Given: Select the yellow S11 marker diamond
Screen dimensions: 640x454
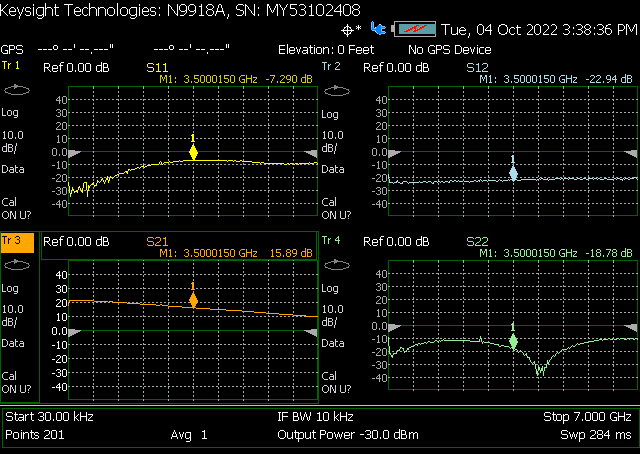Looking at the screenshot, I should [x=194, y=152].
